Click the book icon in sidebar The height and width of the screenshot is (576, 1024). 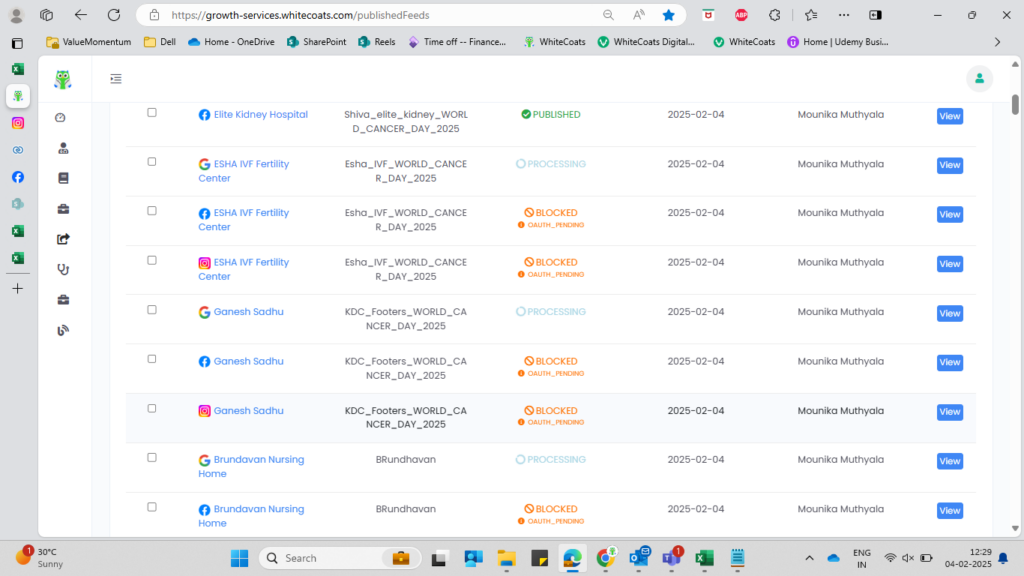point(64,178)
